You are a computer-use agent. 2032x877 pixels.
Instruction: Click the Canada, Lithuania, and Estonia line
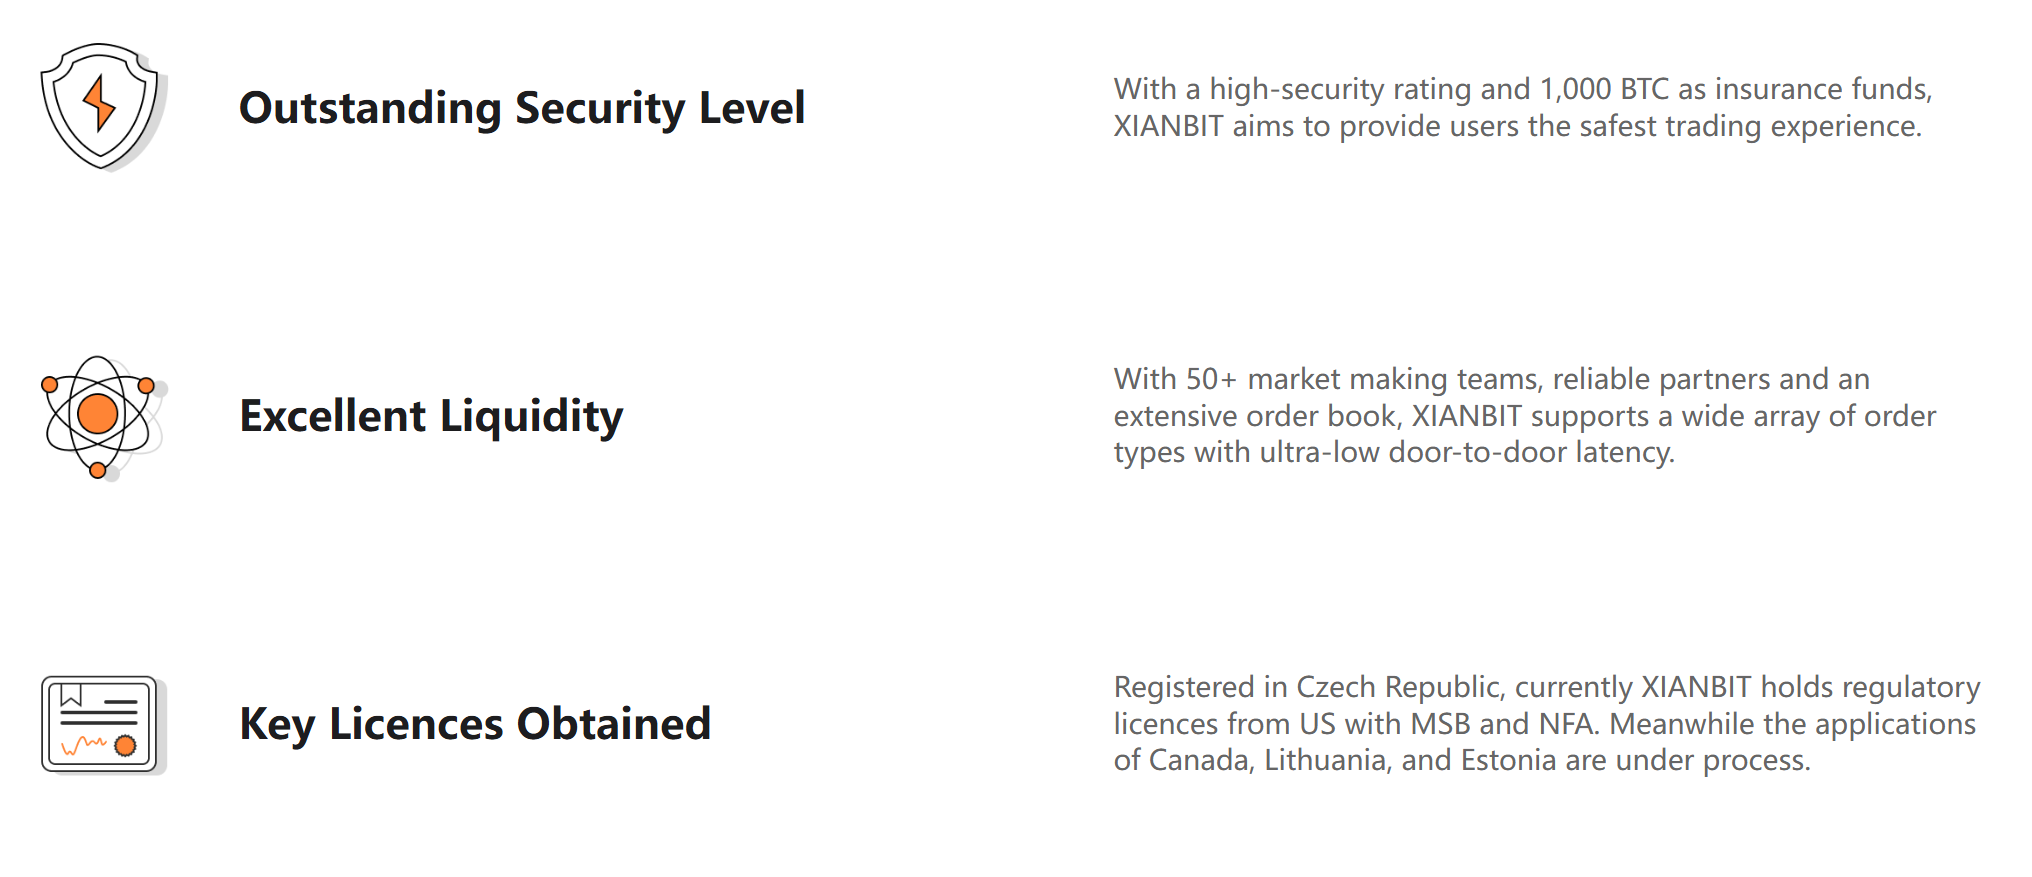click(x=1462, y=760)
